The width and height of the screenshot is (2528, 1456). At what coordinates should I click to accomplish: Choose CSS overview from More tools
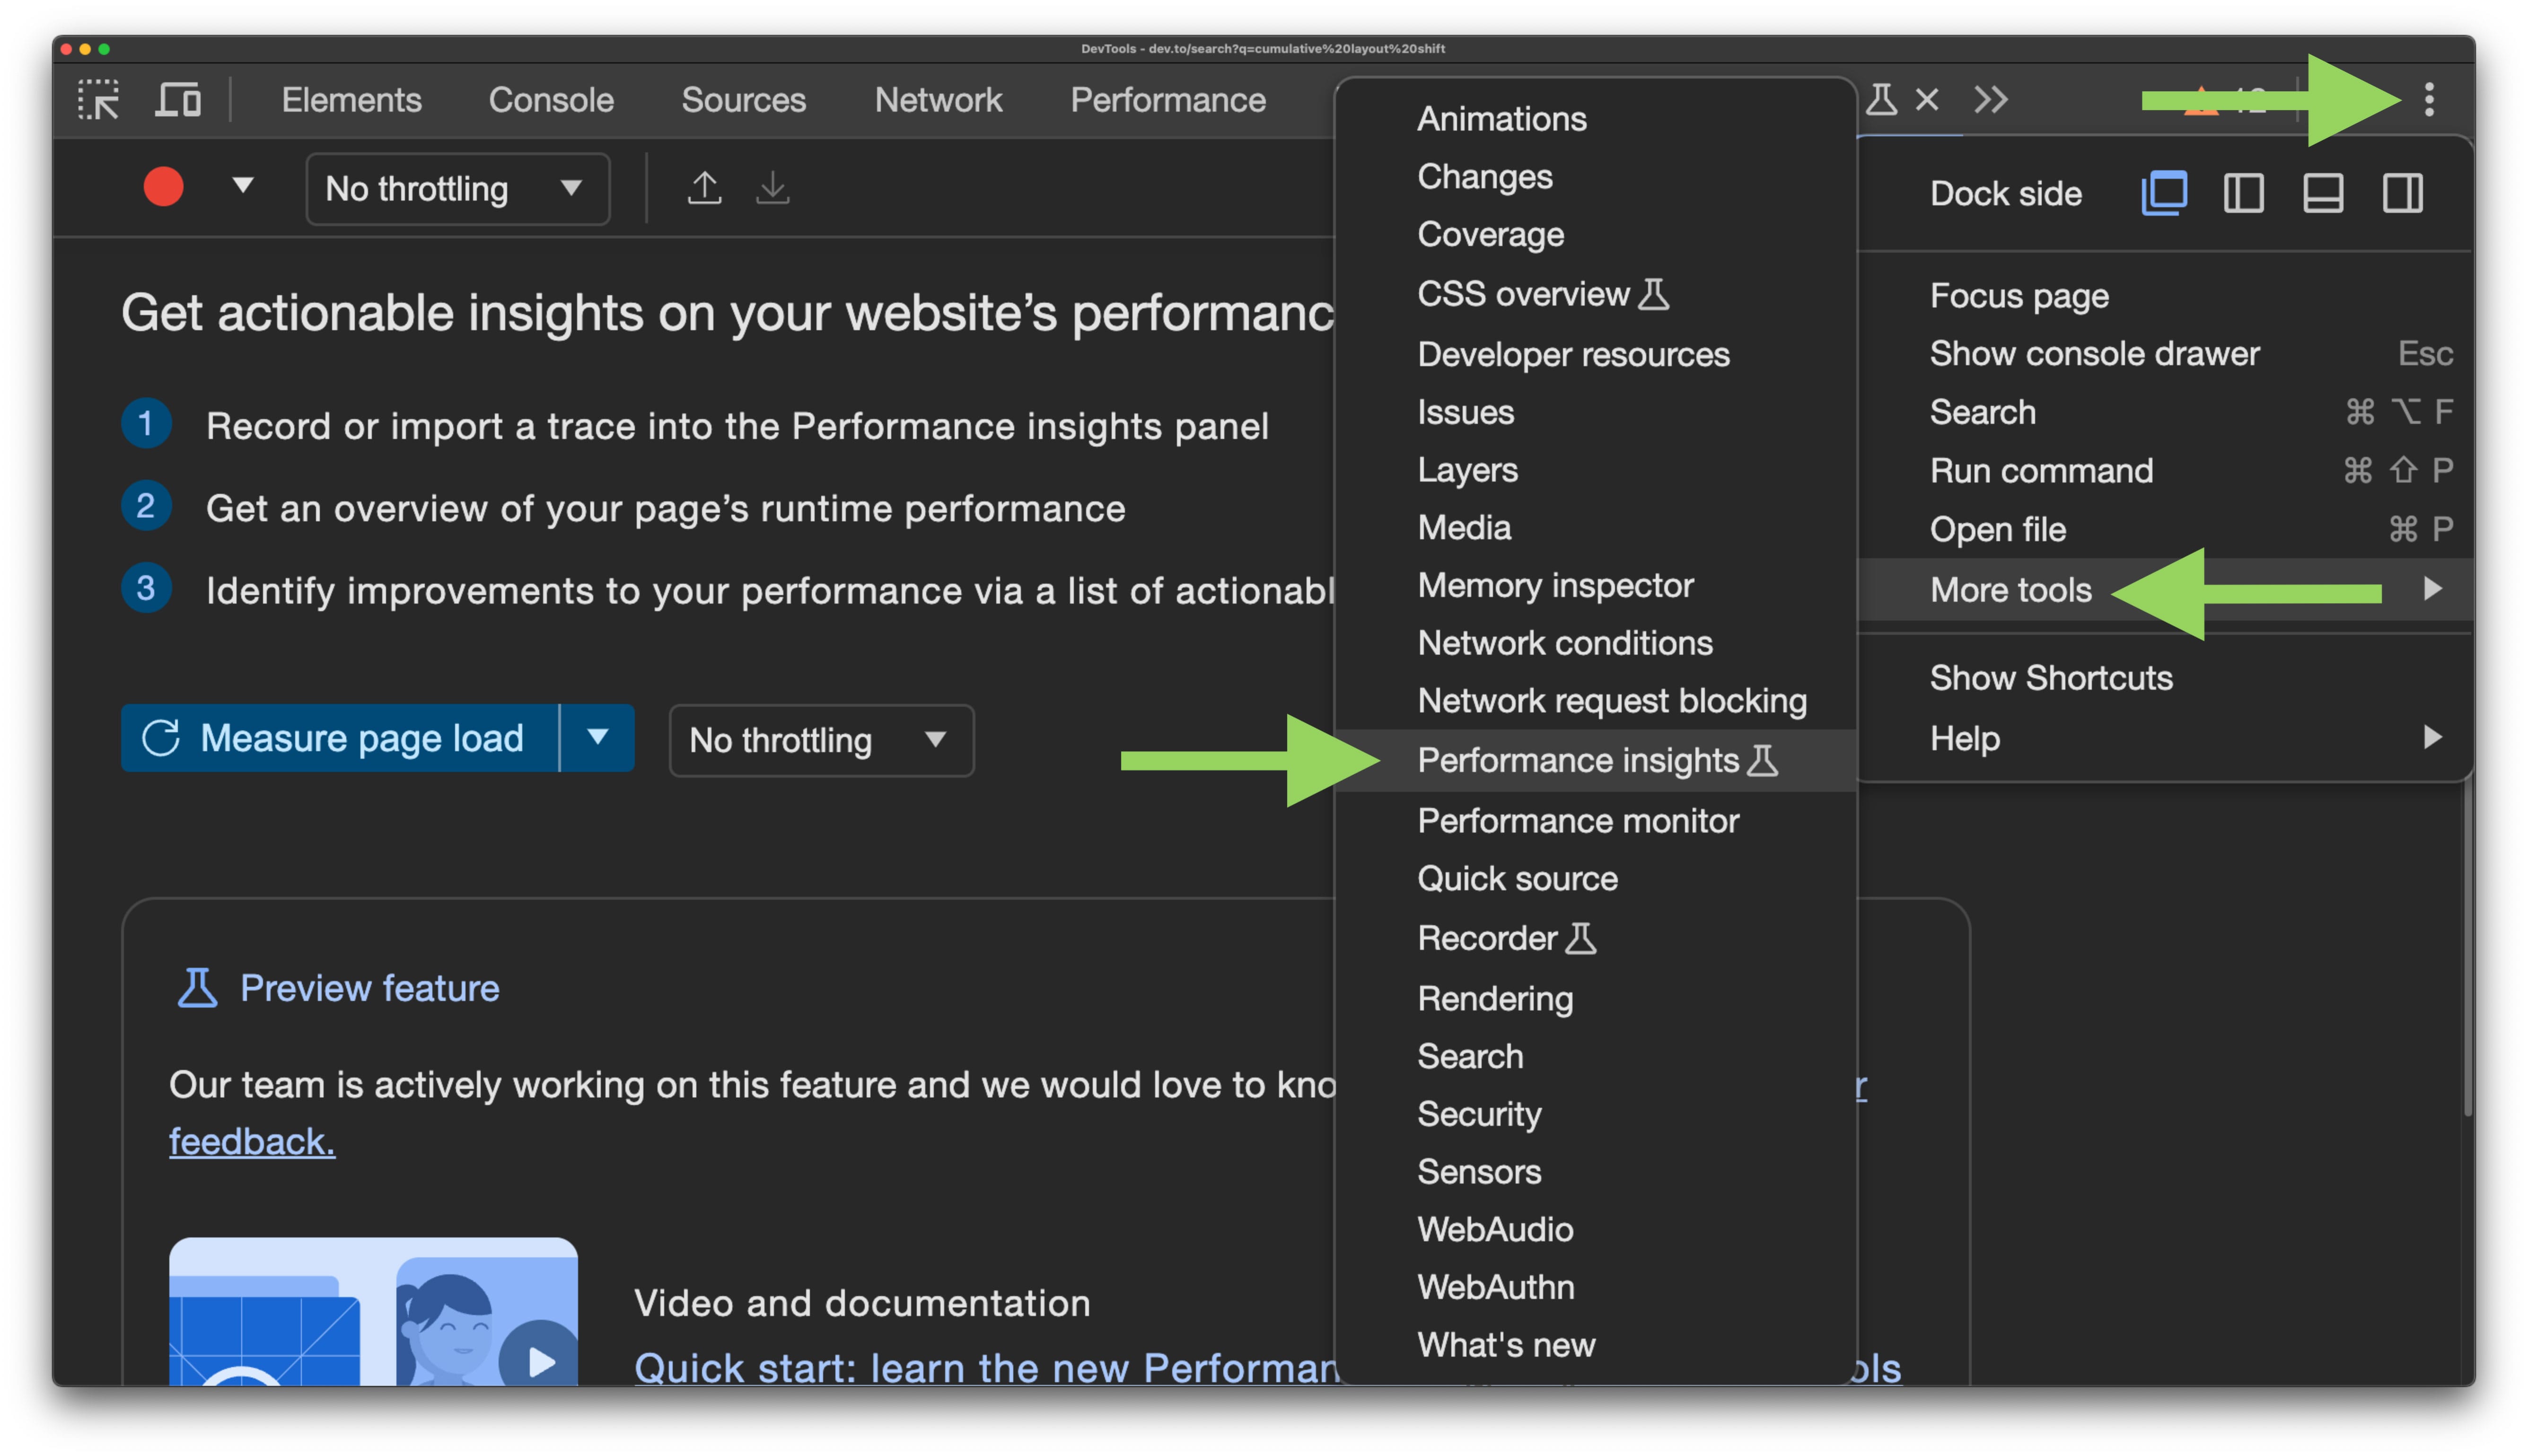(1596, 294)
